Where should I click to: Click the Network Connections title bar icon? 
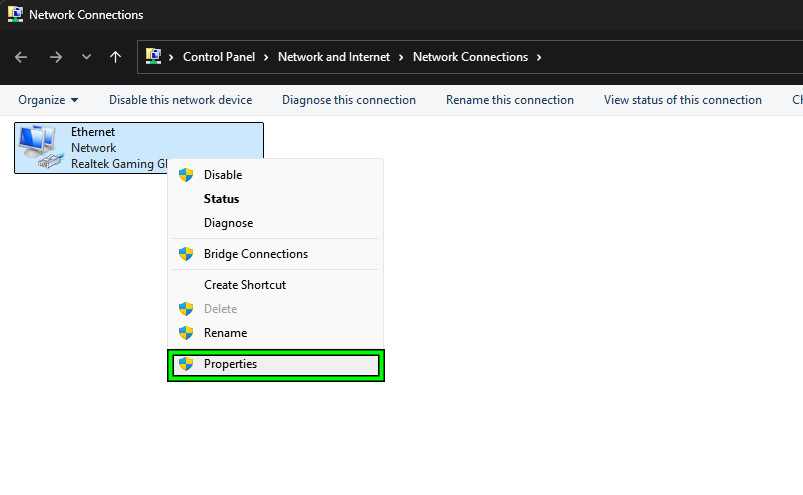15,15
